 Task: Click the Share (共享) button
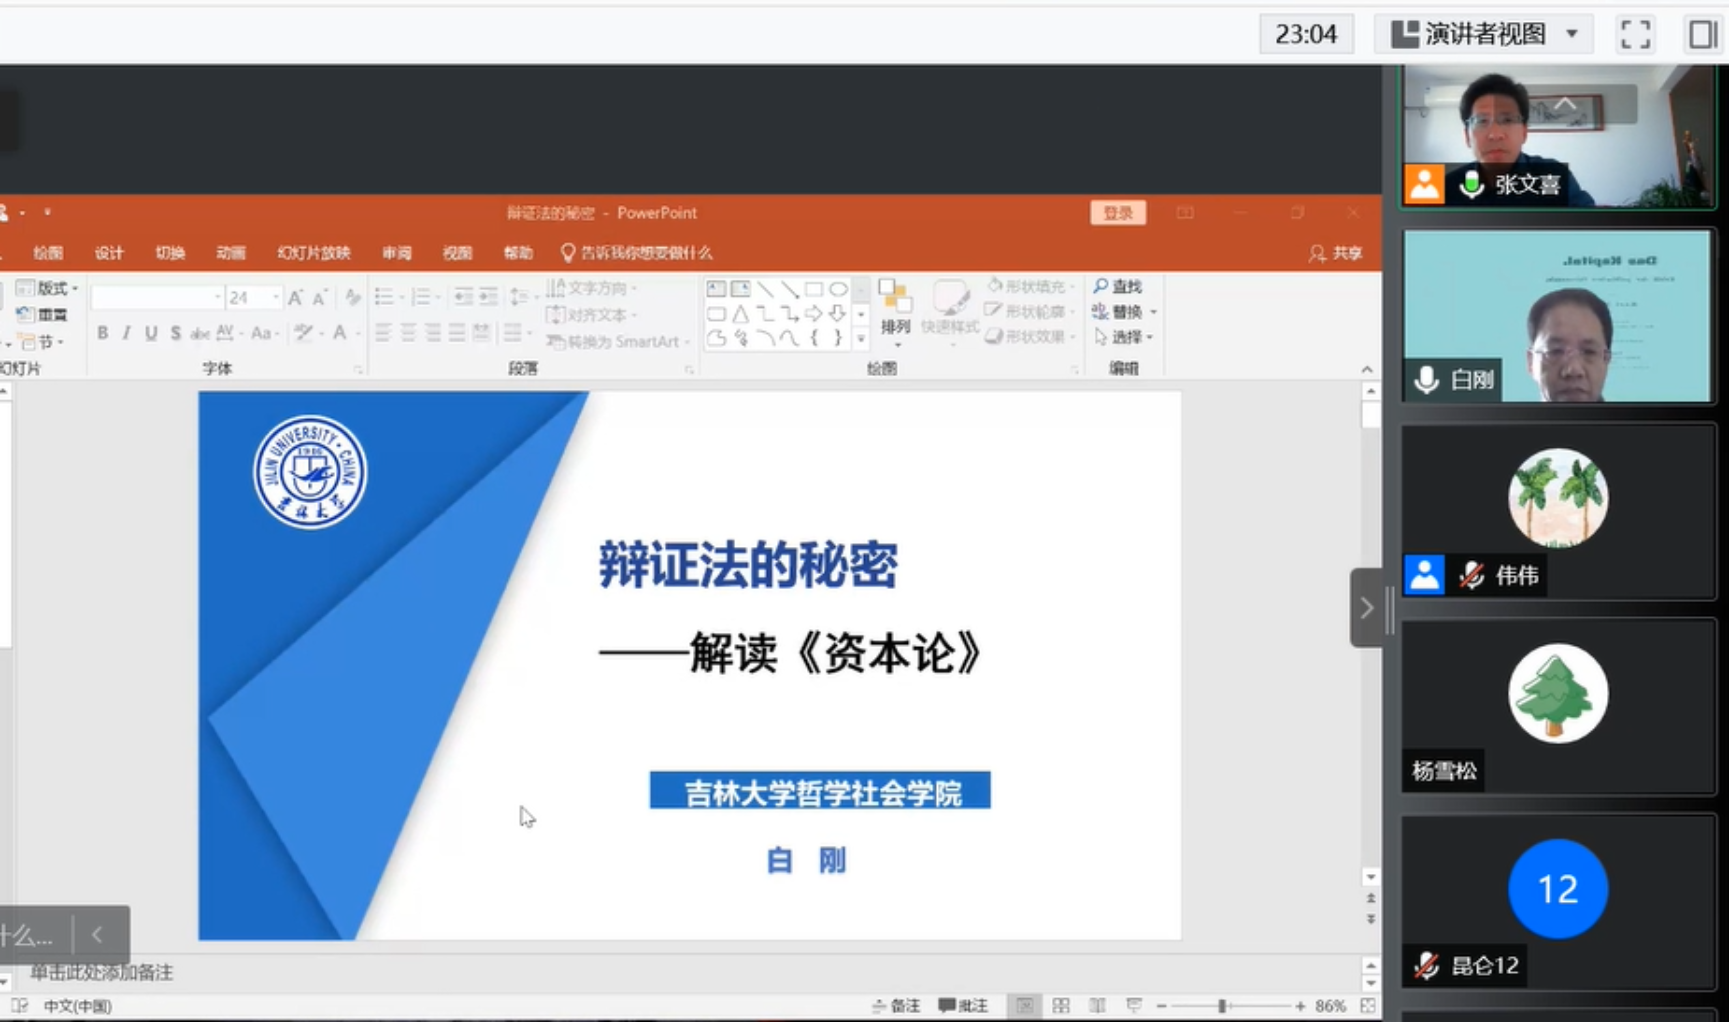click(x=1336, y=253)
